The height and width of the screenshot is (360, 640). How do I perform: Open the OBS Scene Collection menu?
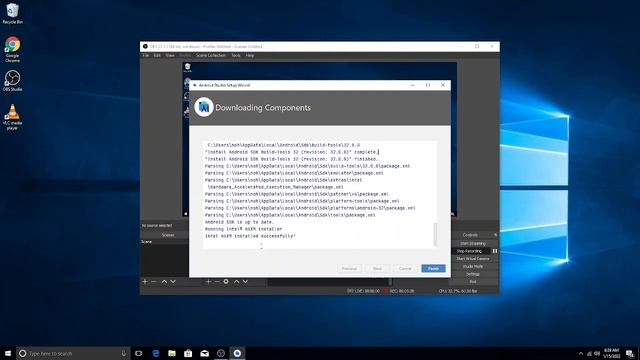pyautogui.click(x=211, y=56)
